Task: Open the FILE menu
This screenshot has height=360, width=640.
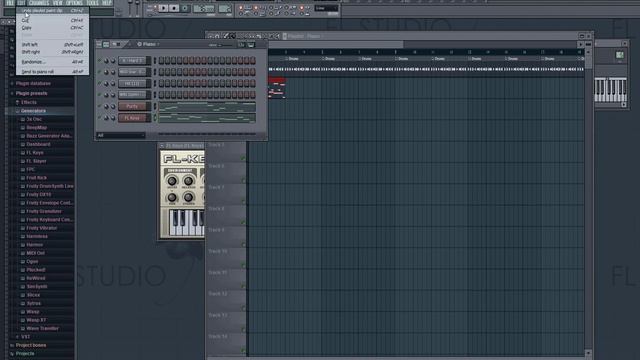Action: pyautogui.click(x=10, y=3)
